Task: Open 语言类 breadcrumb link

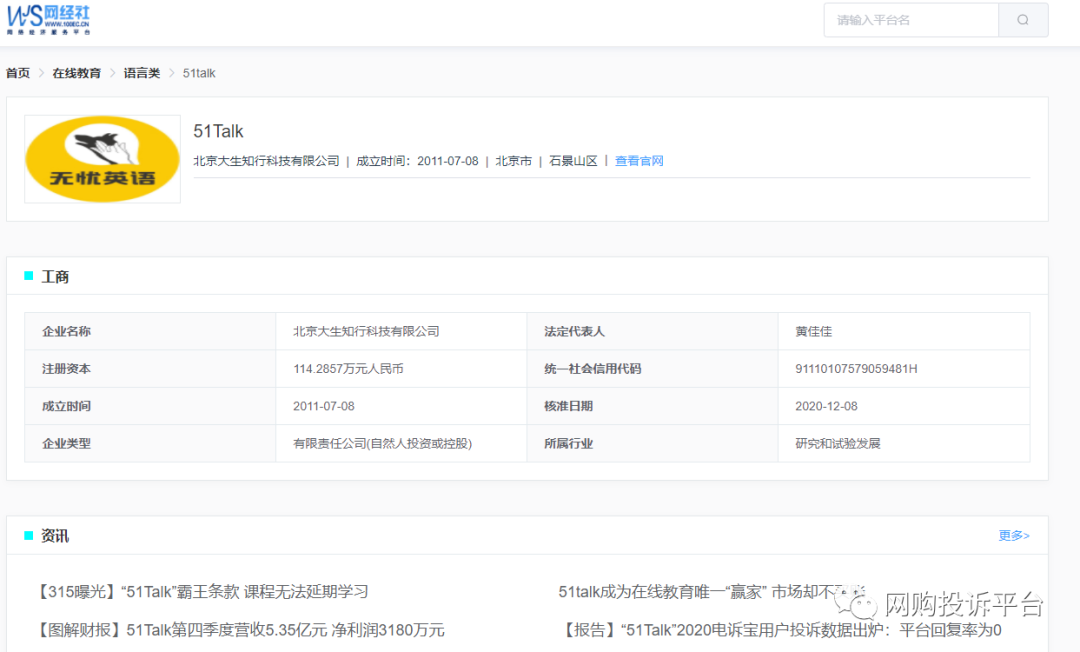Action: (142, 73)
